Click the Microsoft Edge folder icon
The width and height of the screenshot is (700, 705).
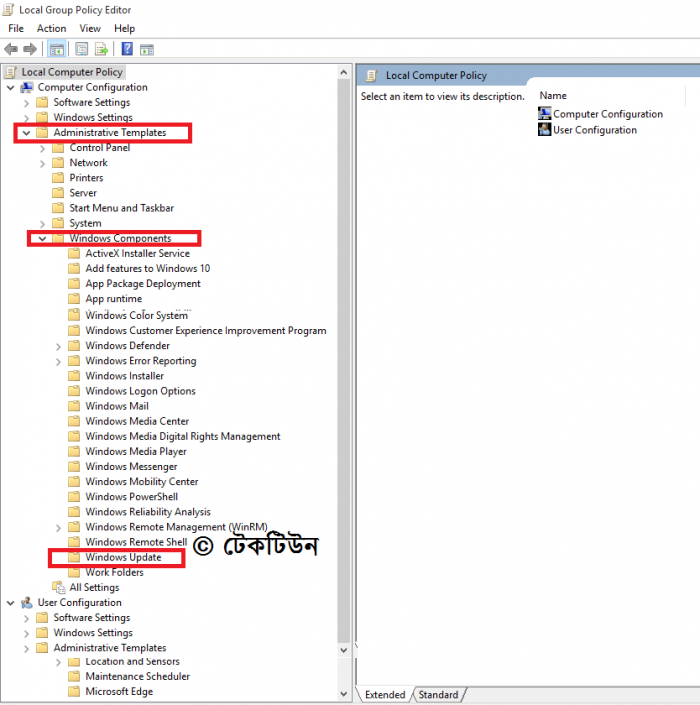74,691
